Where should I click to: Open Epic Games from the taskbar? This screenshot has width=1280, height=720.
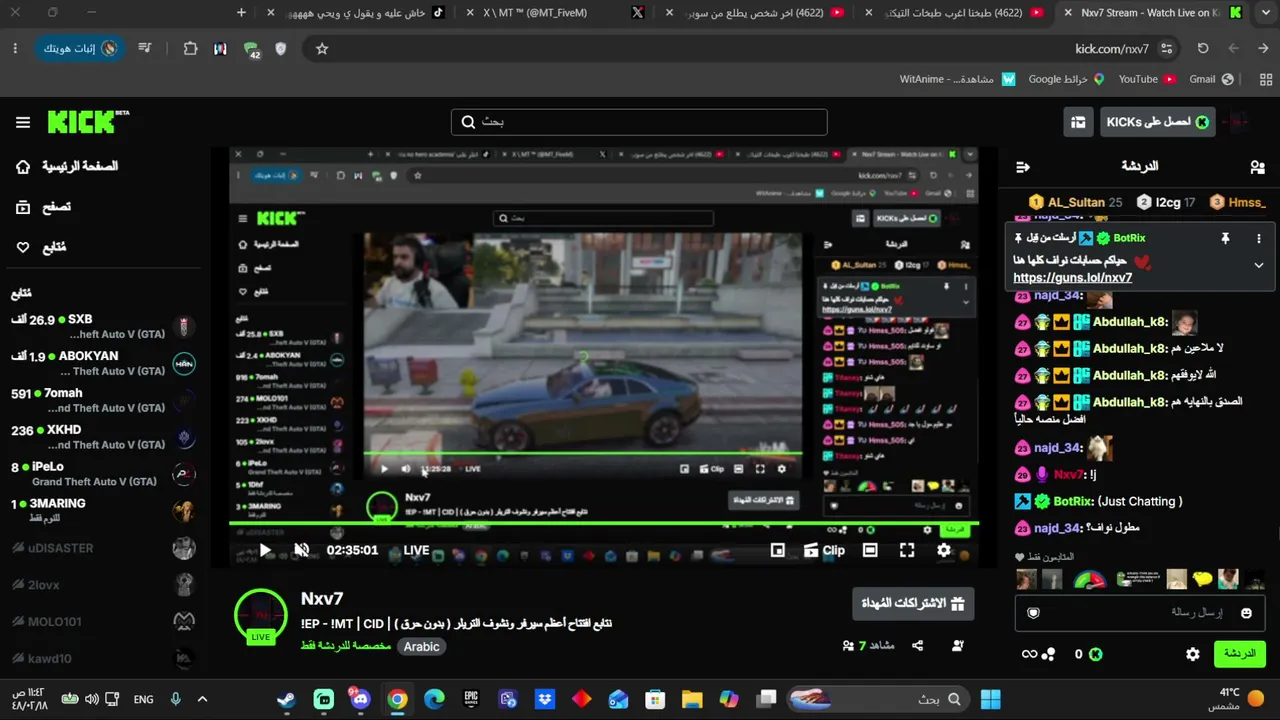point(471,699)
